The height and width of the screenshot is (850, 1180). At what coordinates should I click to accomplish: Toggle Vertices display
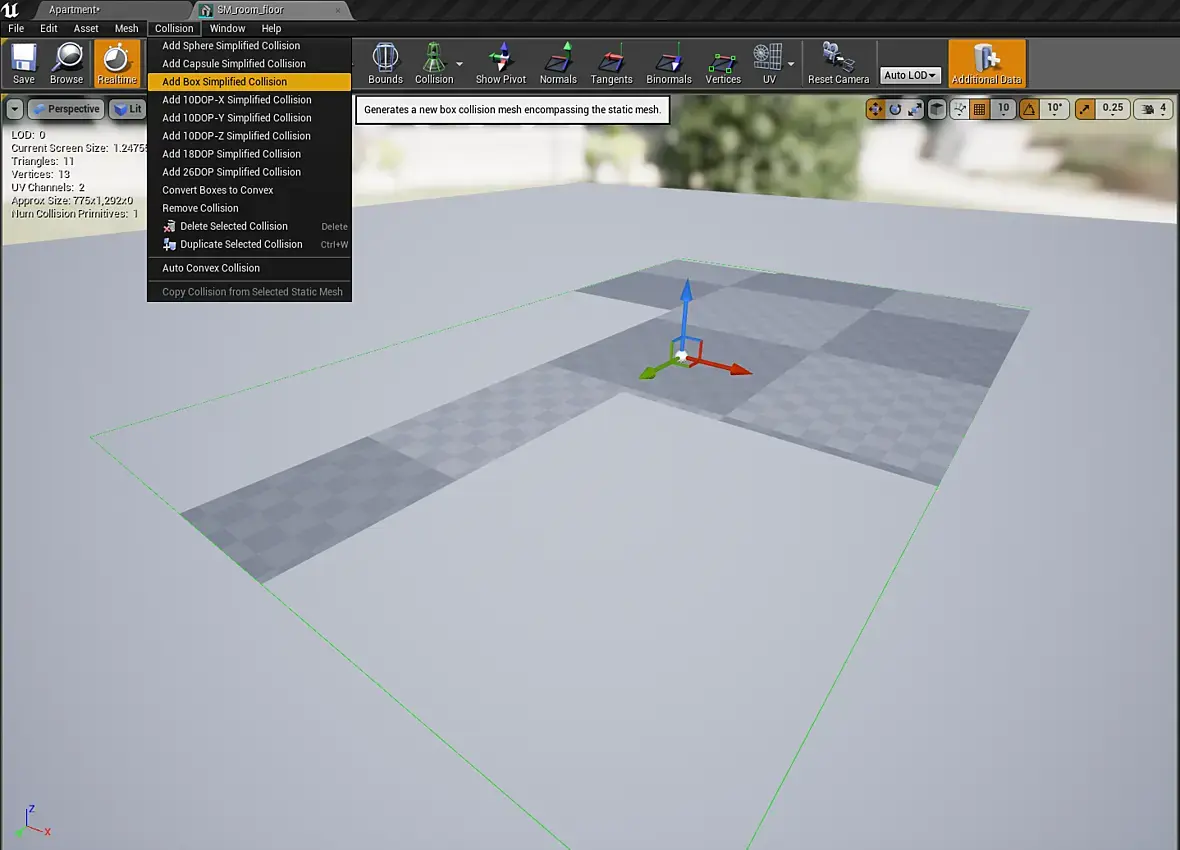pyautogui.click(x=722, y=63)
